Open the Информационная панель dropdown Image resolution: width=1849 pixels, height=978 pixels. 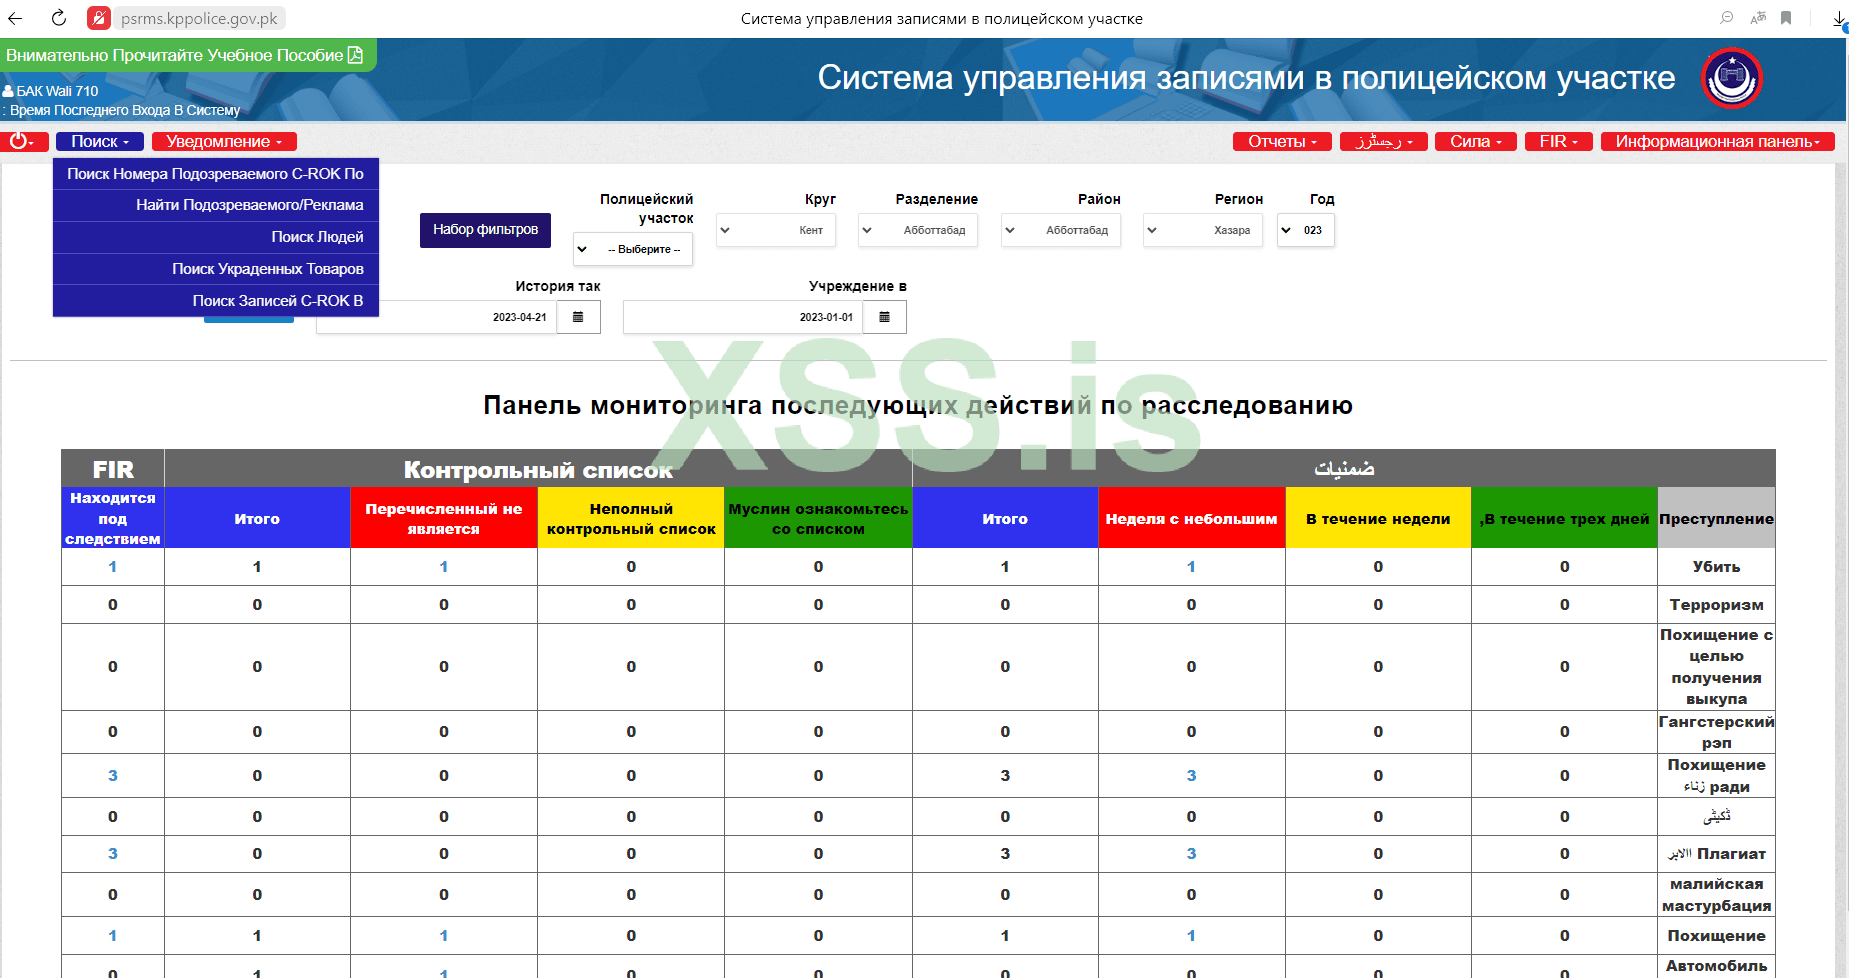click(x=1718, y=142)
